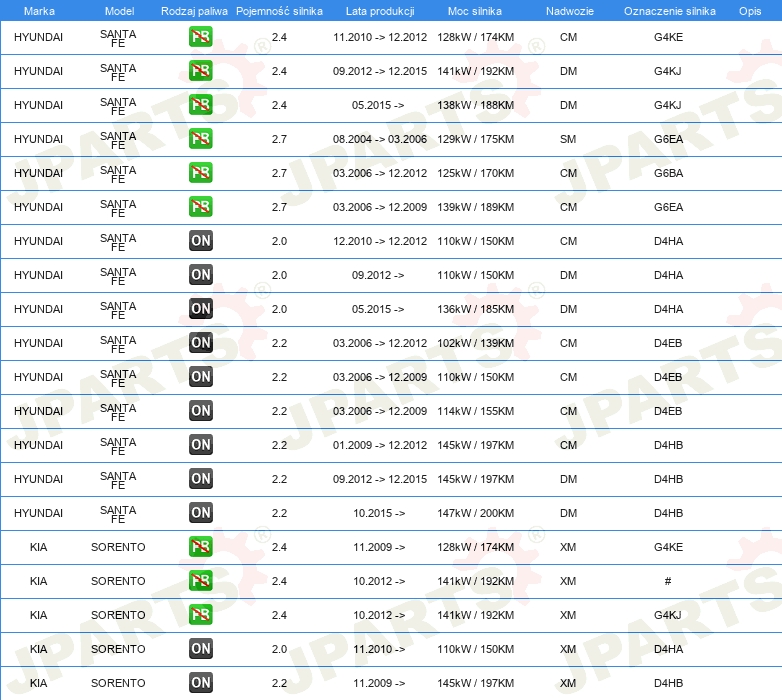Click the 10.2015 -> production years cell
Image resolution: width=782 pixels, height=700 pixels.
click(379, 513)
